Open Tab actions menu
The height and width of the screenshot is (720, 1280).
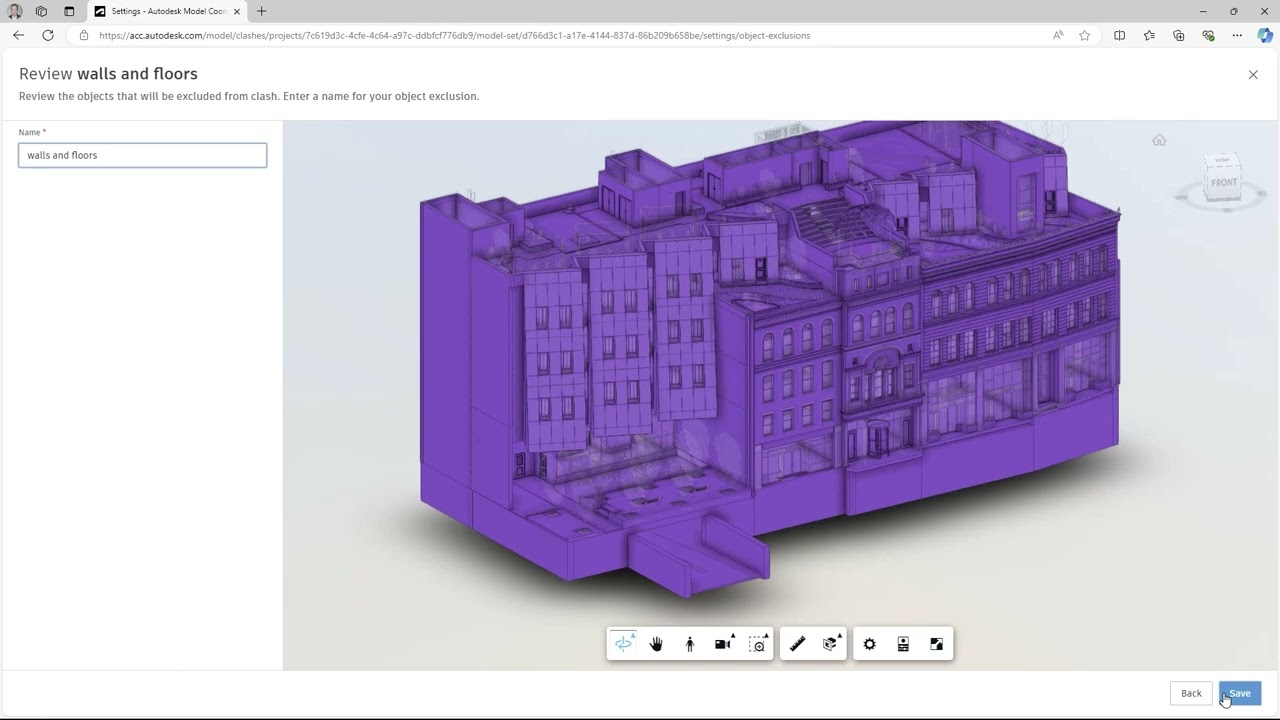pyautogui.click(x=69, y=11)
